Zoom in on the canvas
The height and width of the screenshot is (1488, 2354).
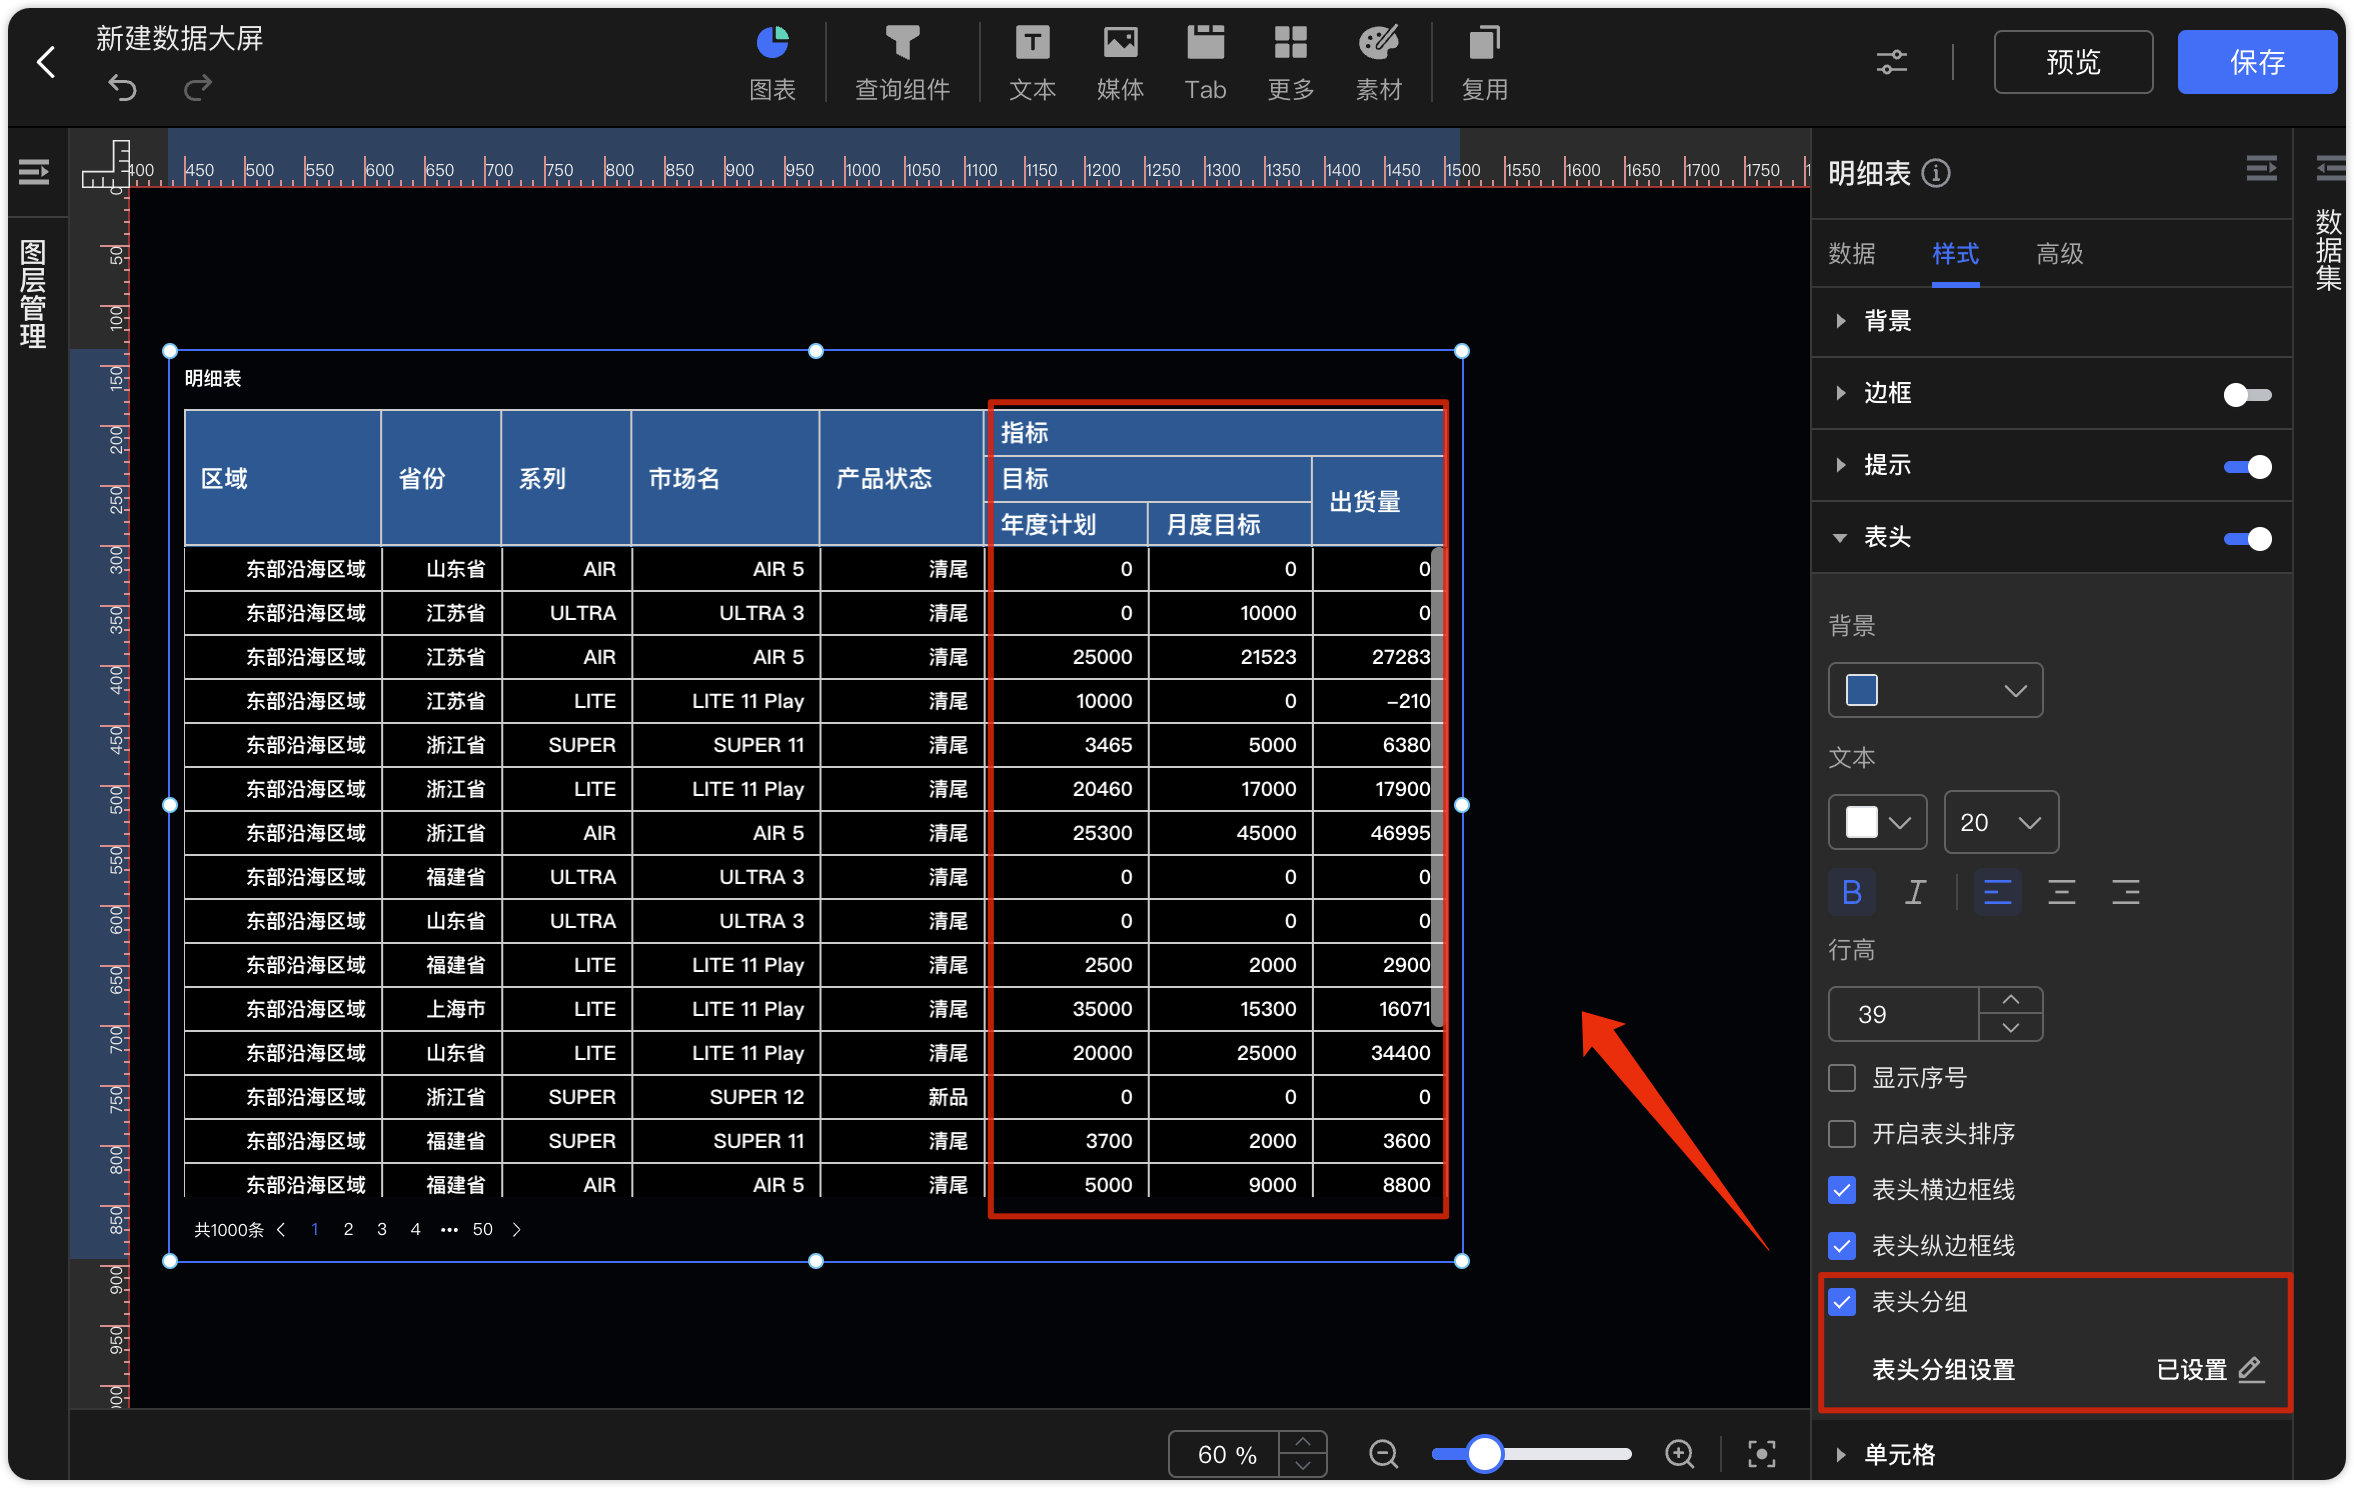(x=1679, y=1454)
